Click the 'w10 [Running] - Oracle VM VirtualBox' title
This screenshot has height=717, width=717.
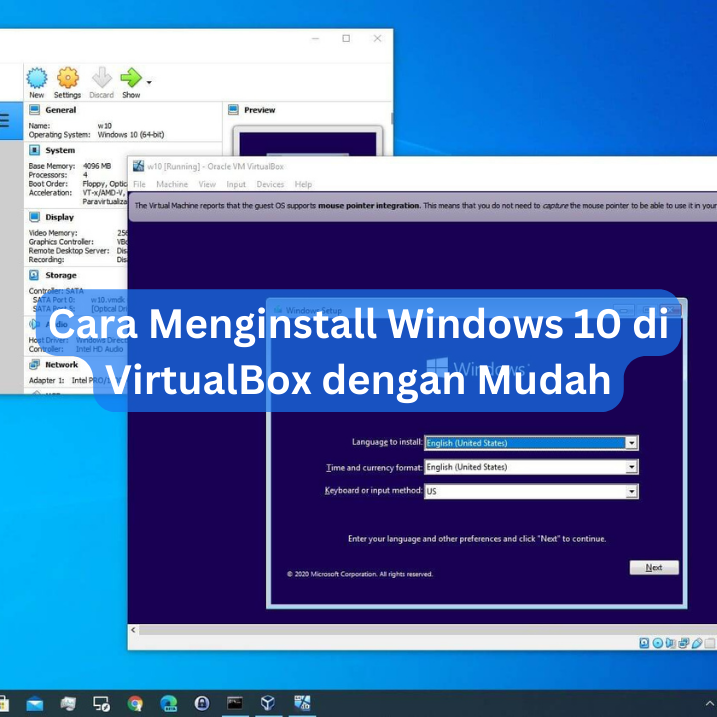[x=215, y=166]
